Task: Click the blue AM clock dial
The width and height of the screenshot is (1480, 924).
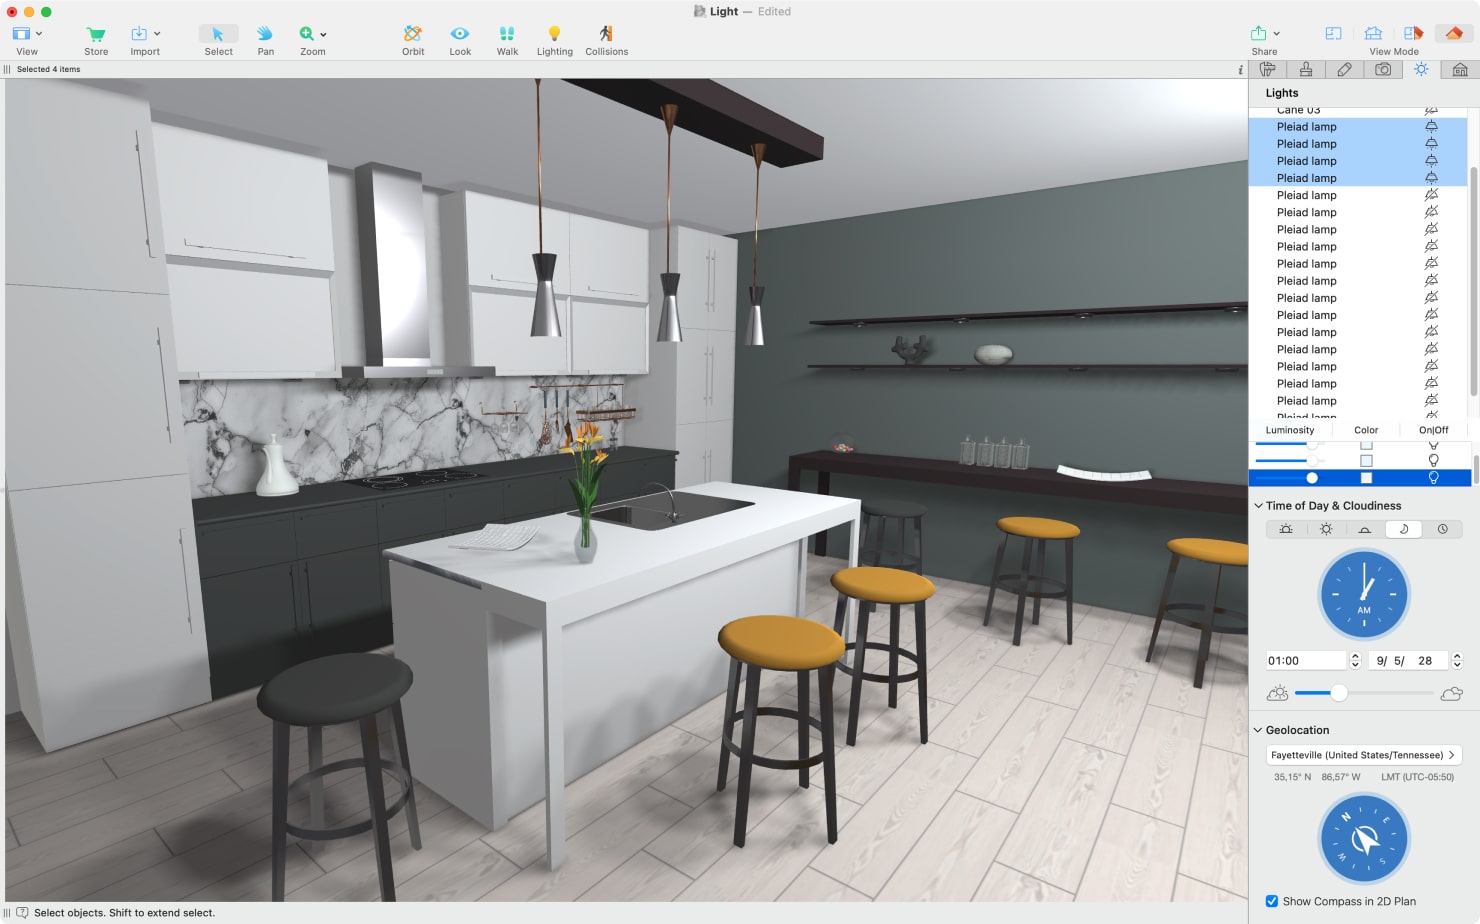Action: pyautogui.click(x=1364, y=594)
